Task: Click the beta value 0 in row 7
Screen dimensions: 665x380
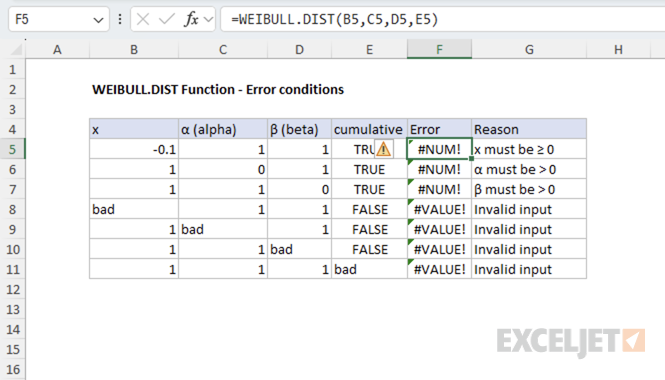Action: tap(299, 190)
